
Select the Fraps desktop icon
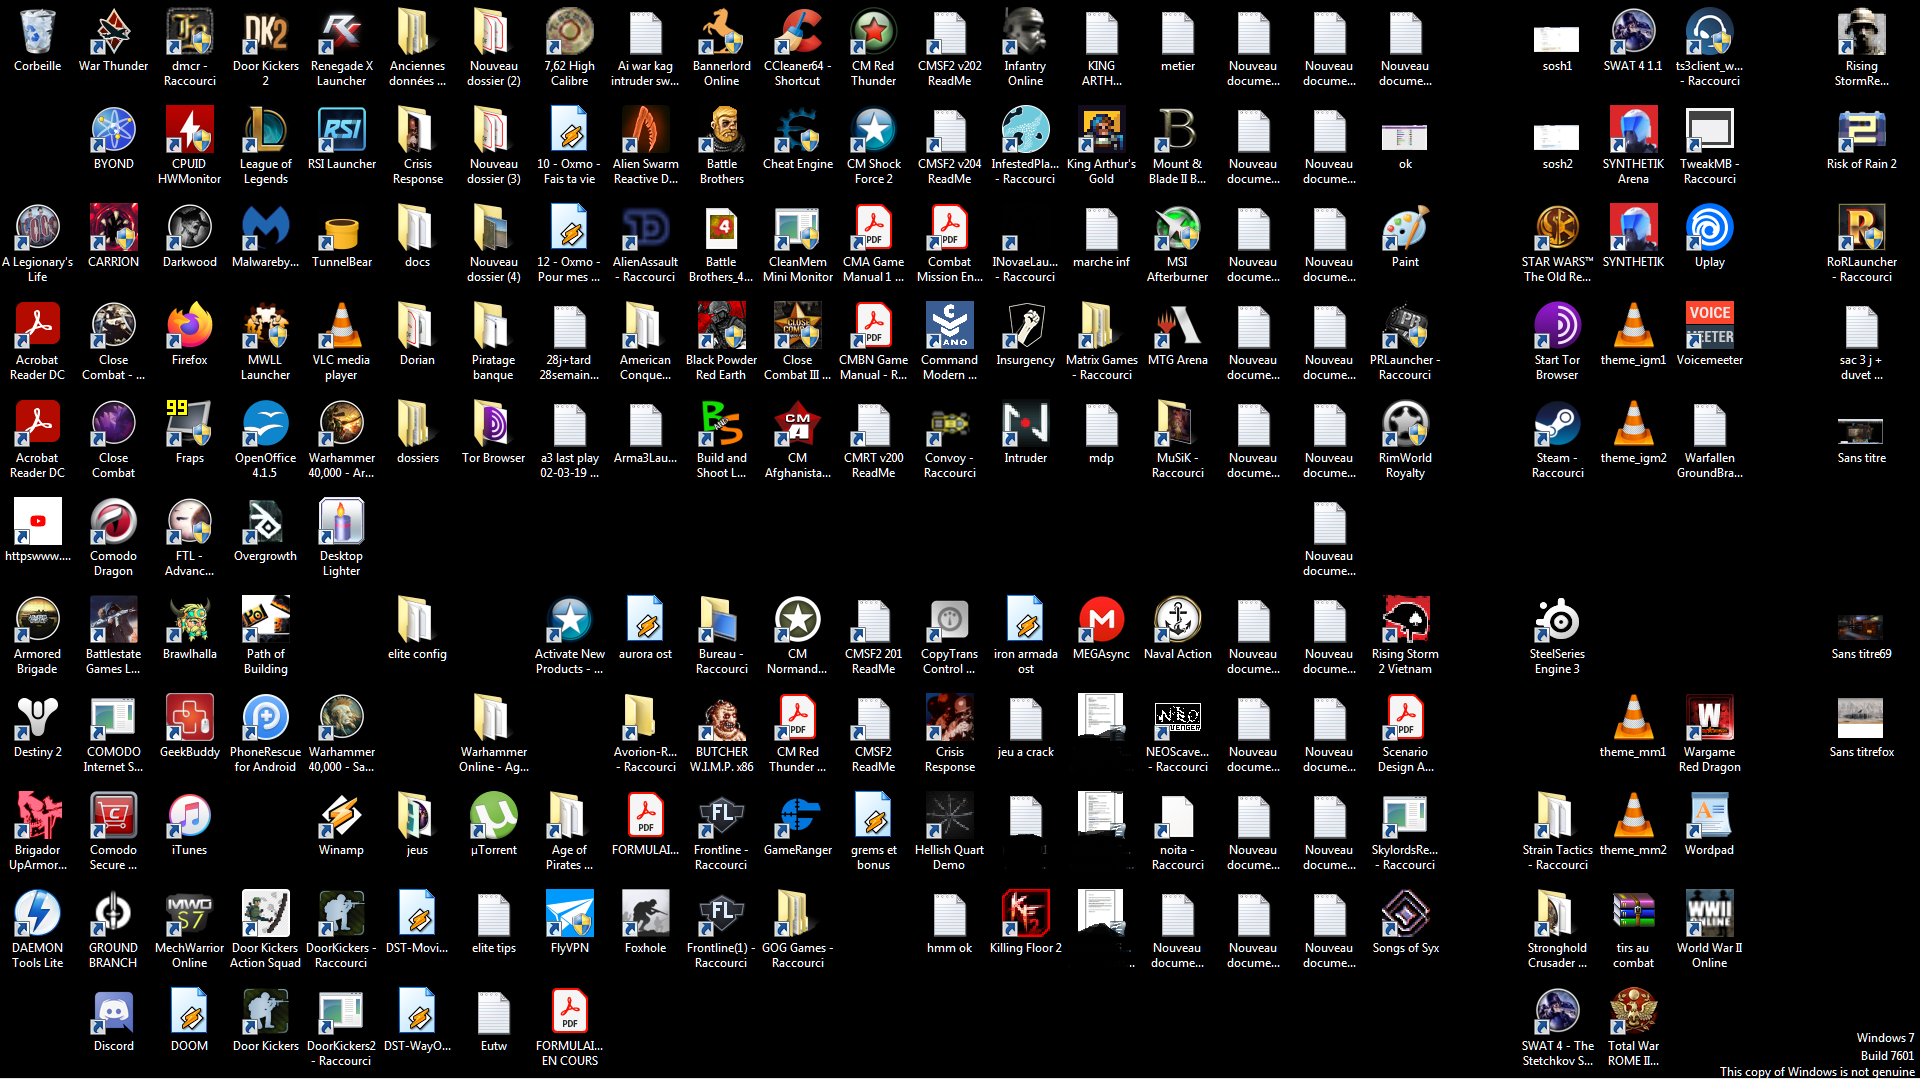point(189,432)
